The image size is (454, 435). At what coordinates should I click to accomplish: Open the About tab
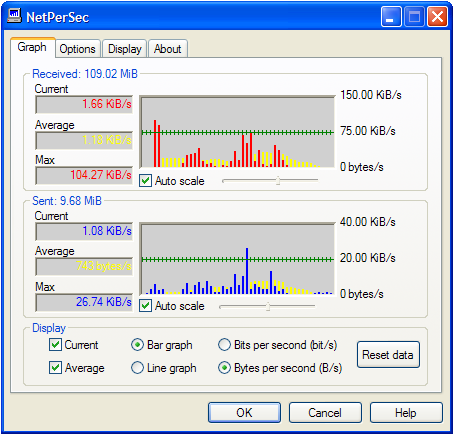pos(167,49)
